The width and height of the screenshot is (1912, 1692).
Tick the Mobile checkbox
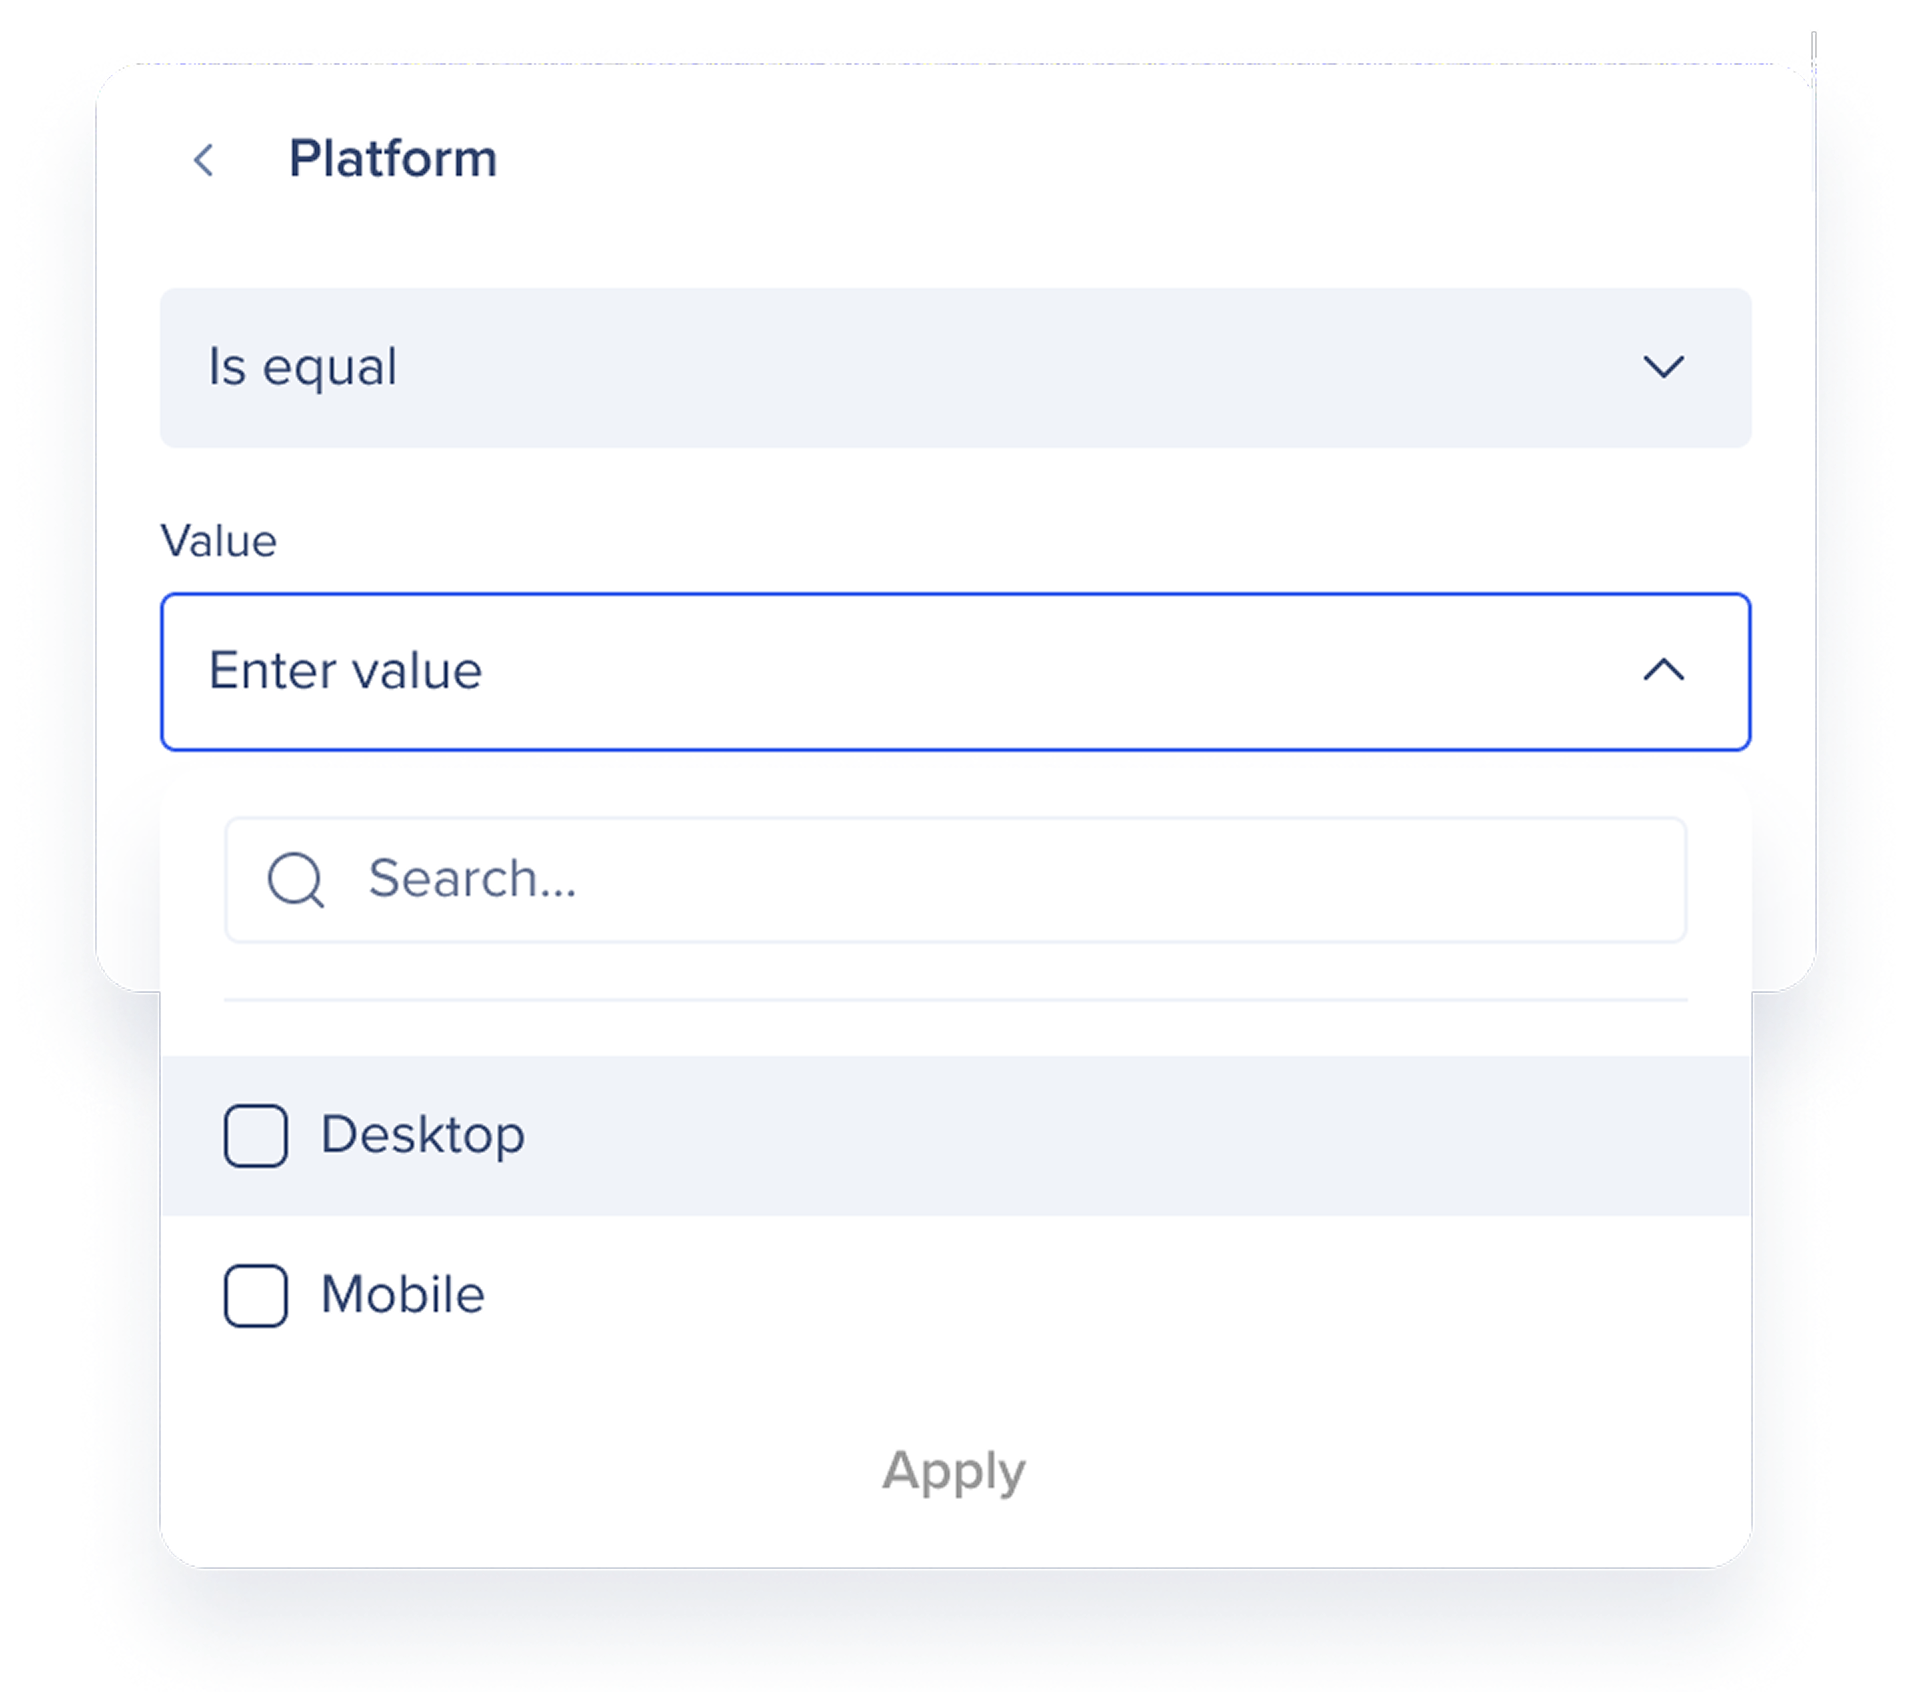click(x=256, y=1296)
